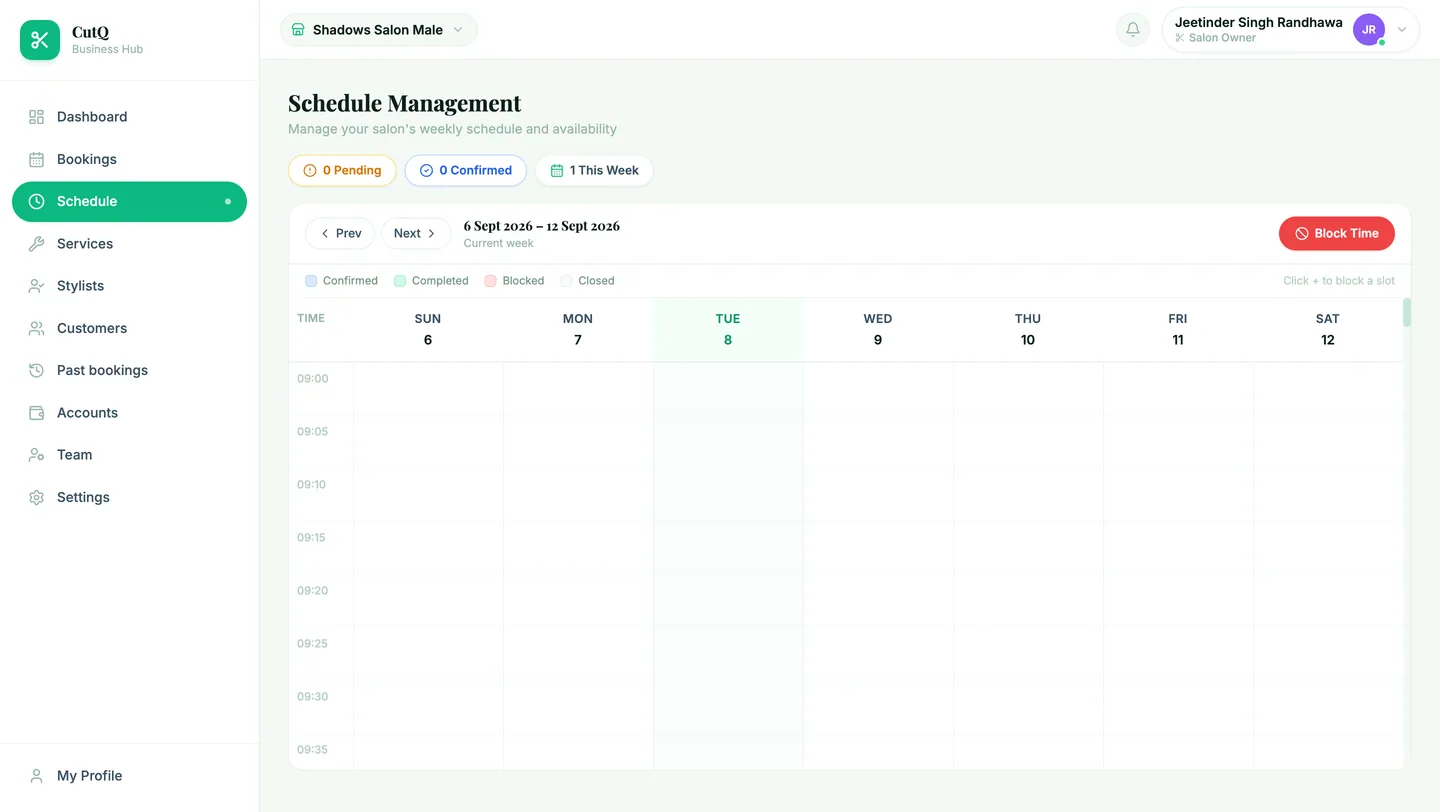Advance to next week with Next

click(x=415, y=233)
